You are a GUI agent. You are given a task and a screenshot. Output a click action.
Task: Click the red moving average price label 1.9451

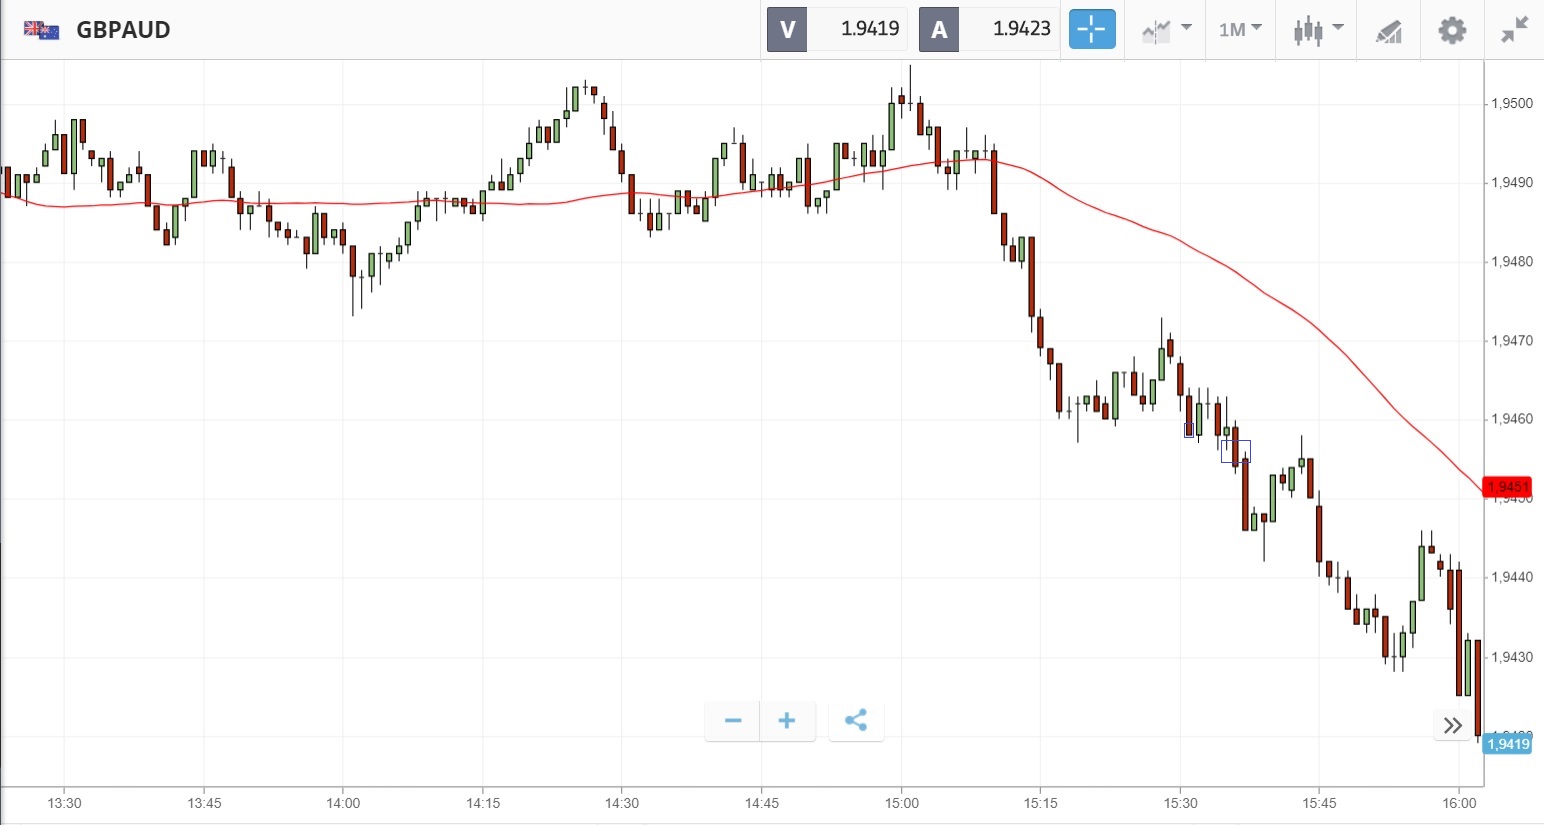point(1507,487)
